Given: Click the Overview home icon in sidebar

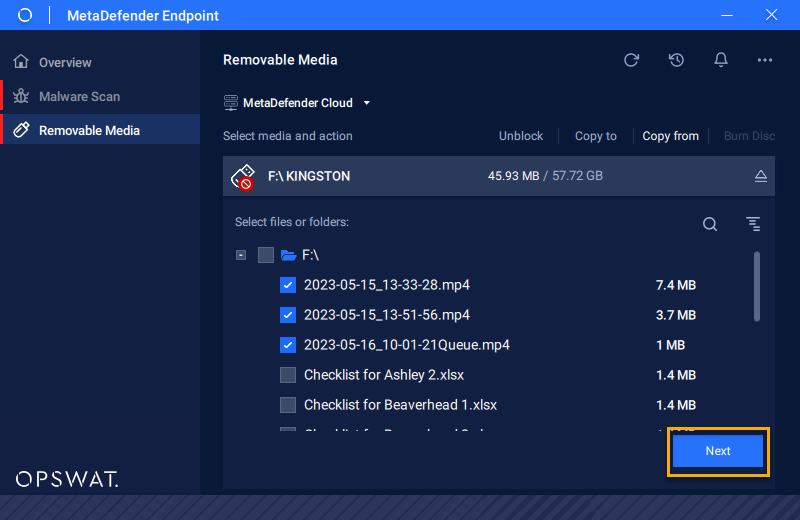Looking at the screenshot, I should [21, 61].
